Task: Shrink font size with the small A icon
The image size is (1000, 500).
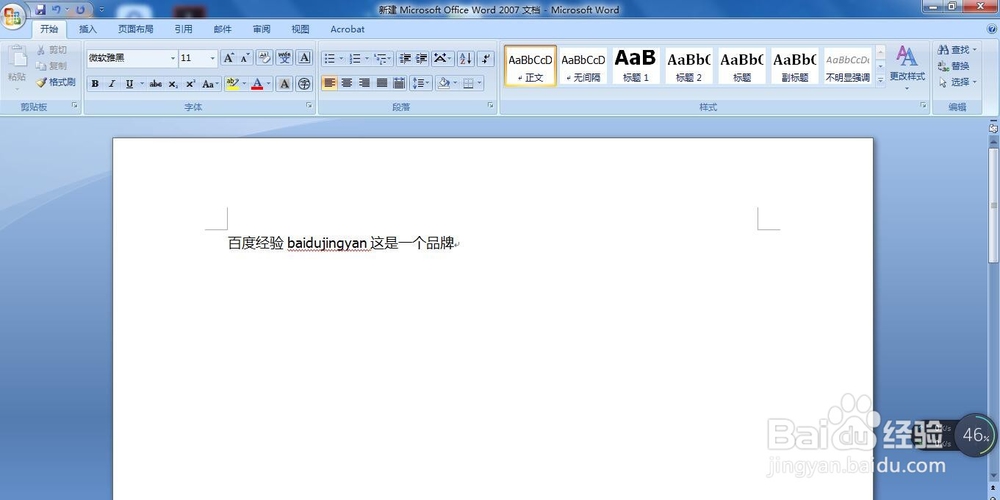Action: click(245, 58)
